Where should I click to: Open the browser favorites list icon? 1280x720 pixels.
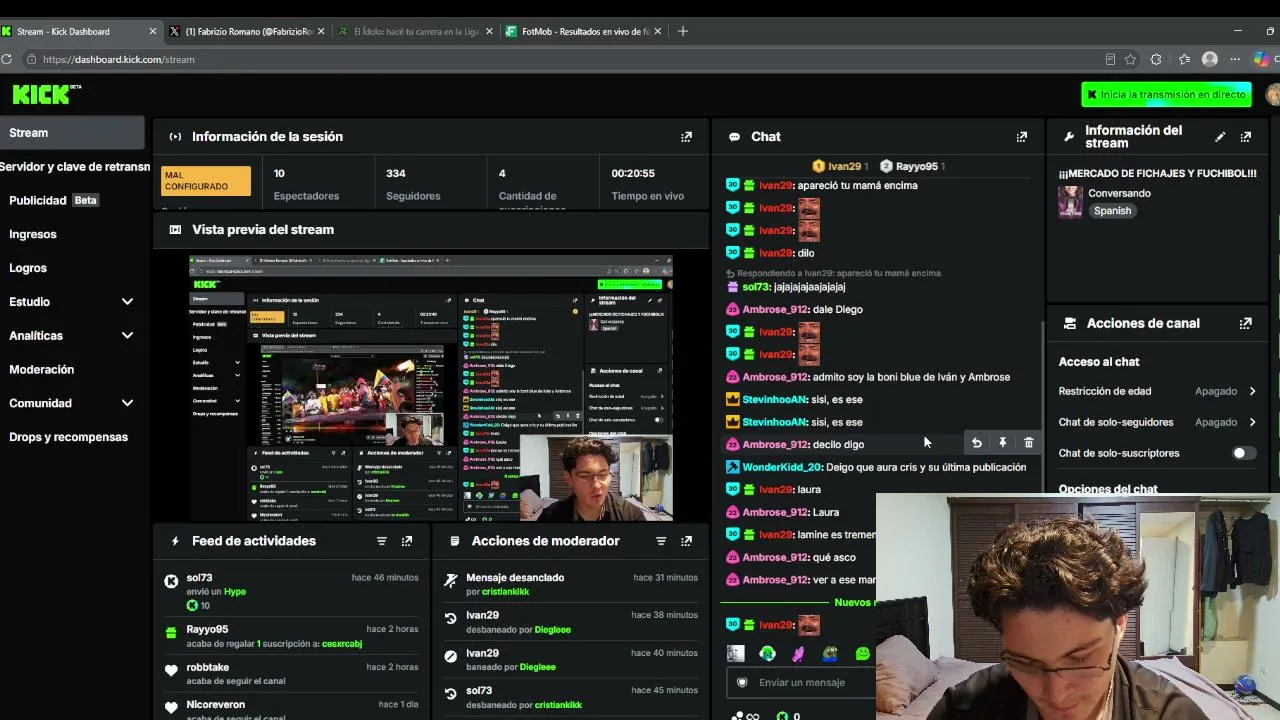tap(1184, 59)
